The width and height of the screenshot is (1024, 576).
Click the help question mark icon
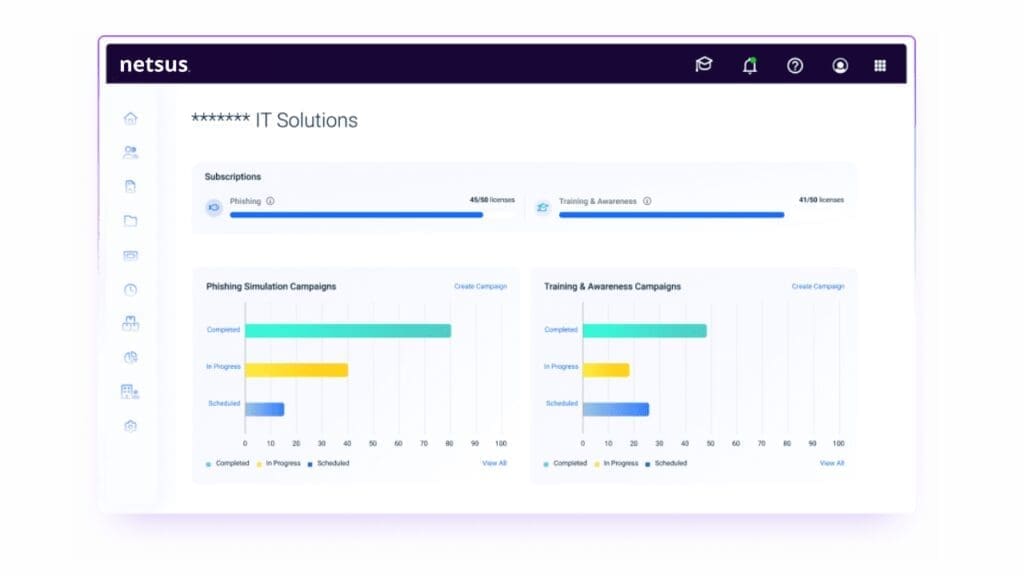click(x=795, y=65)
